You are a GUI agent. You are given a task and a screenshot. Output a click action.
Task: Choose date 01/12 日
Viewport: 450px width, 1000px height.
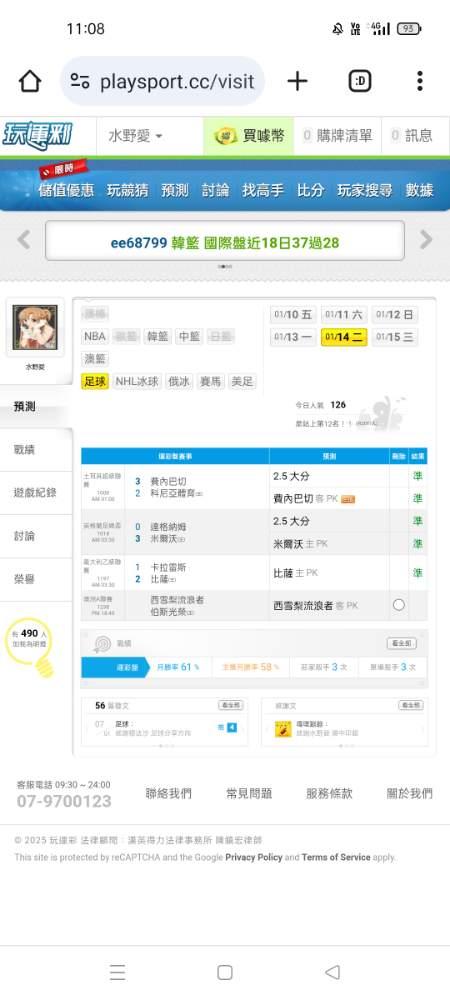395,314
